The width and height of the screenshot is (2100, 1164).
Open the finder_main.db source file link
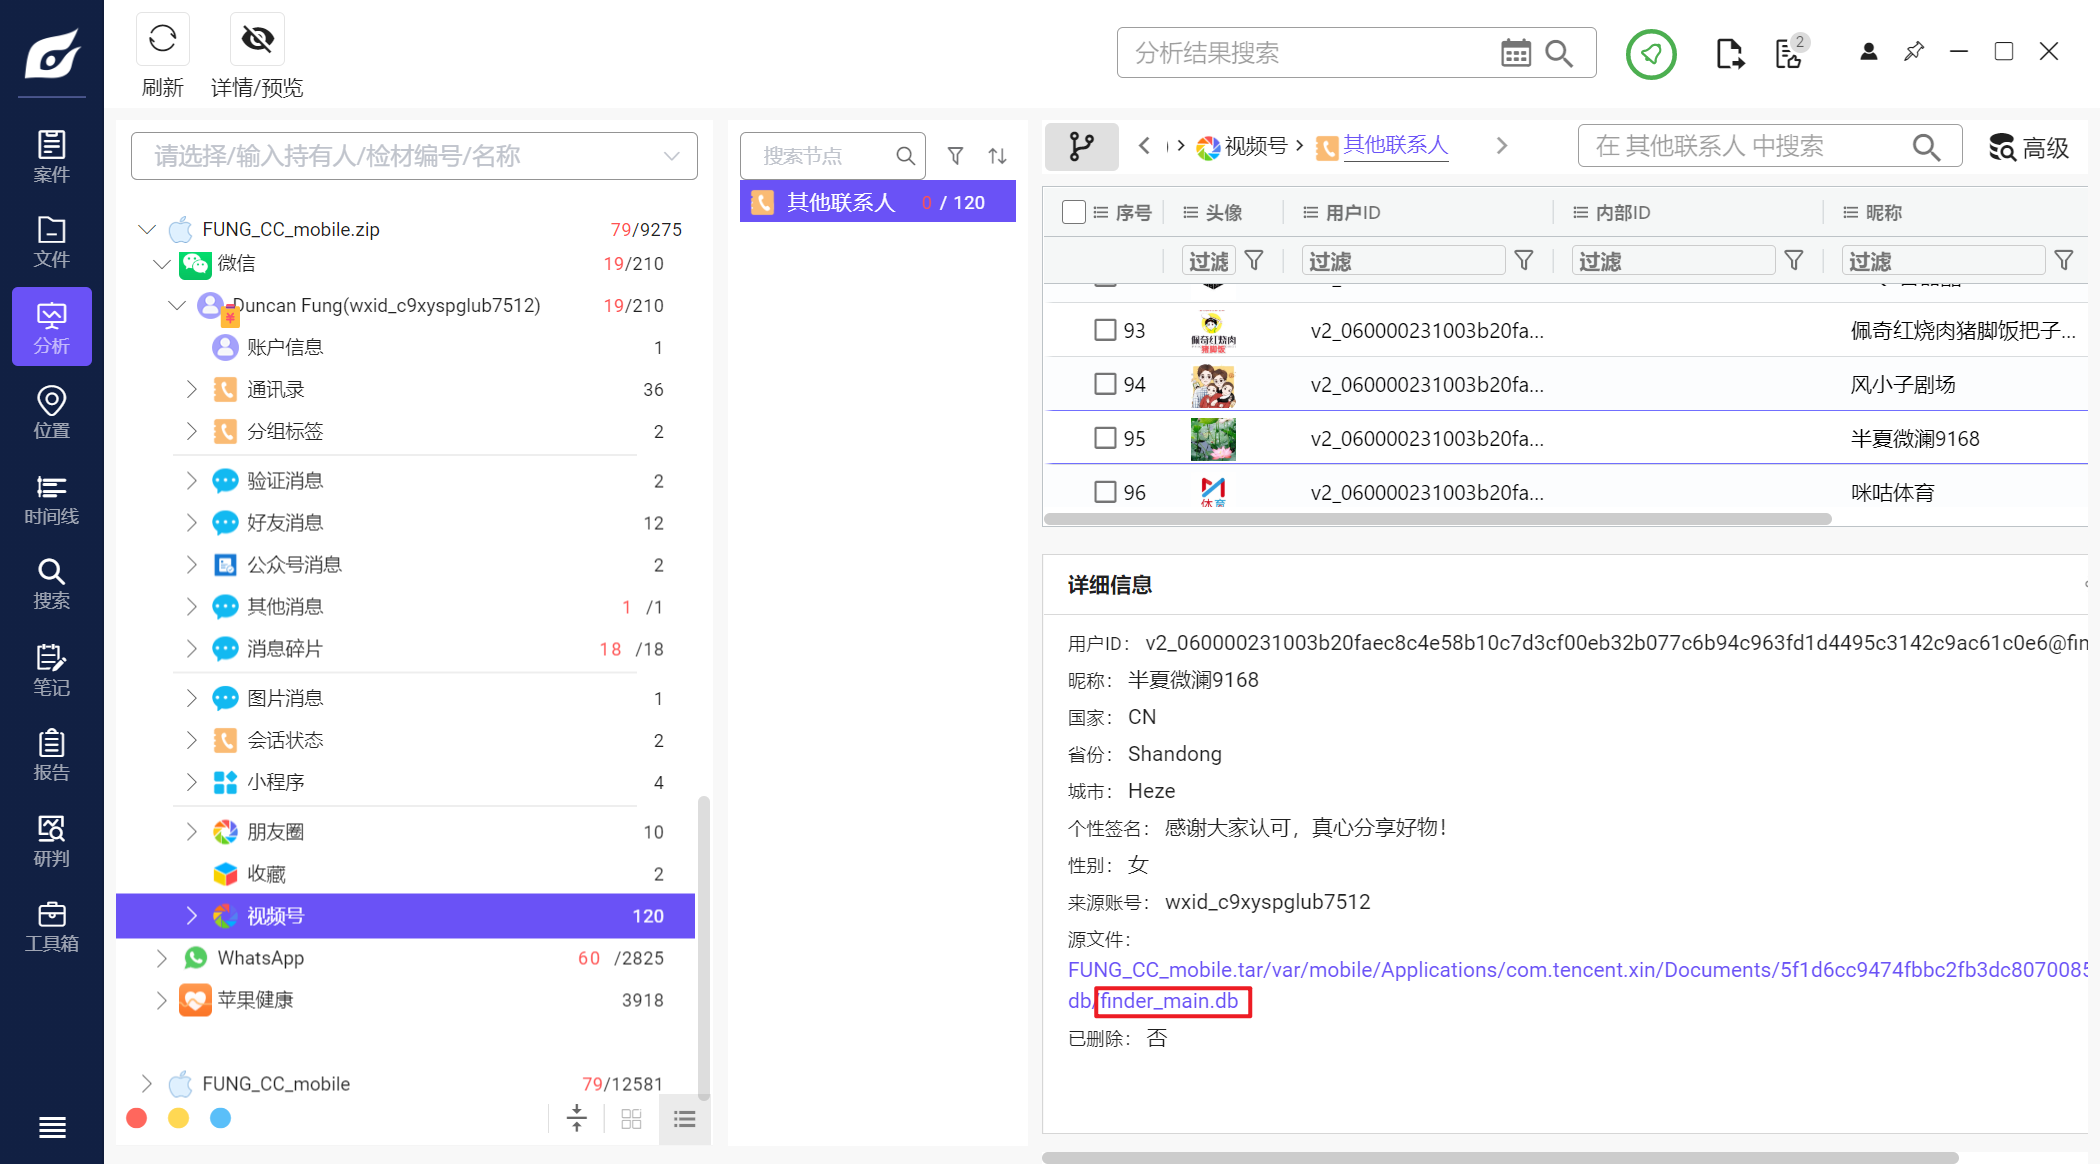pyautogui.click(x=1169, y=1001)
